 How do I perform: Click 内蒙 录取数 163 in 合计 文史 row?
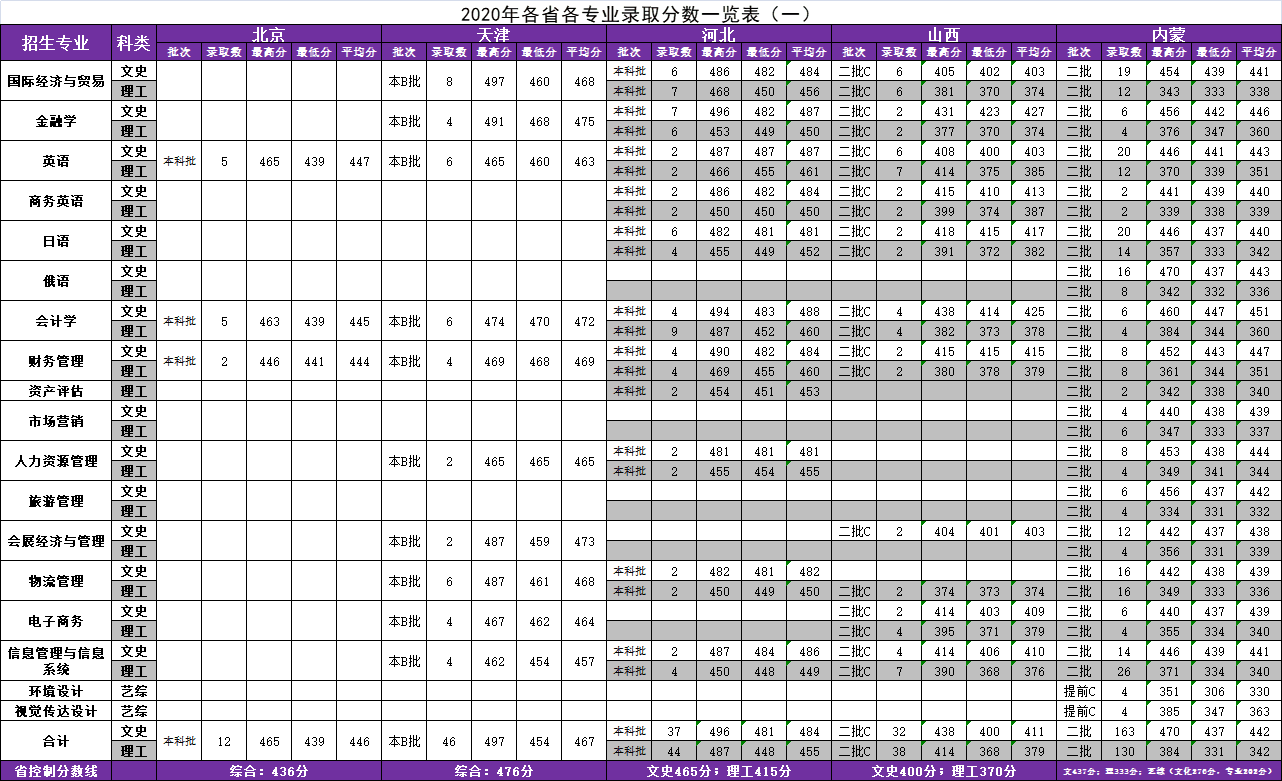[x=1124, y=731]
